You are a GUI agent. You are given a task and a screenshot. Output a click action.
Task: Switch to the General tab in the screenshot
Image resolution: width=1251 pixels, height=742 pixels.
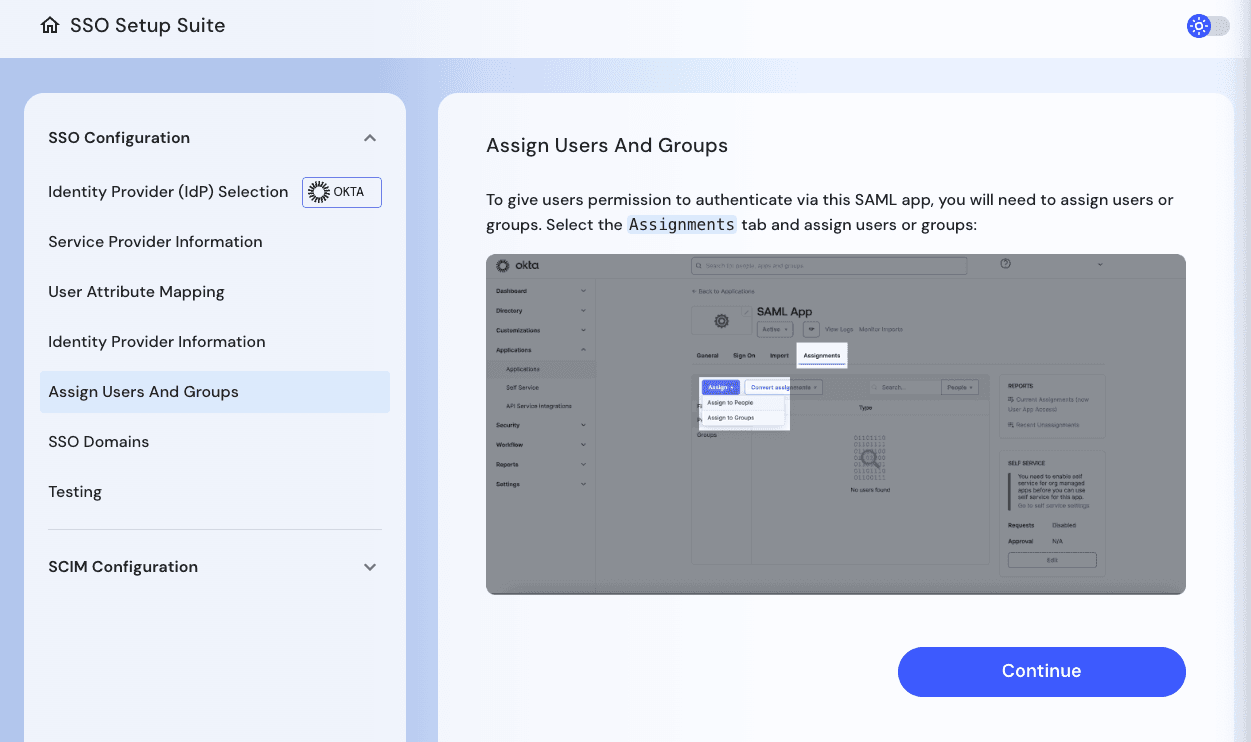pos(708,356)
